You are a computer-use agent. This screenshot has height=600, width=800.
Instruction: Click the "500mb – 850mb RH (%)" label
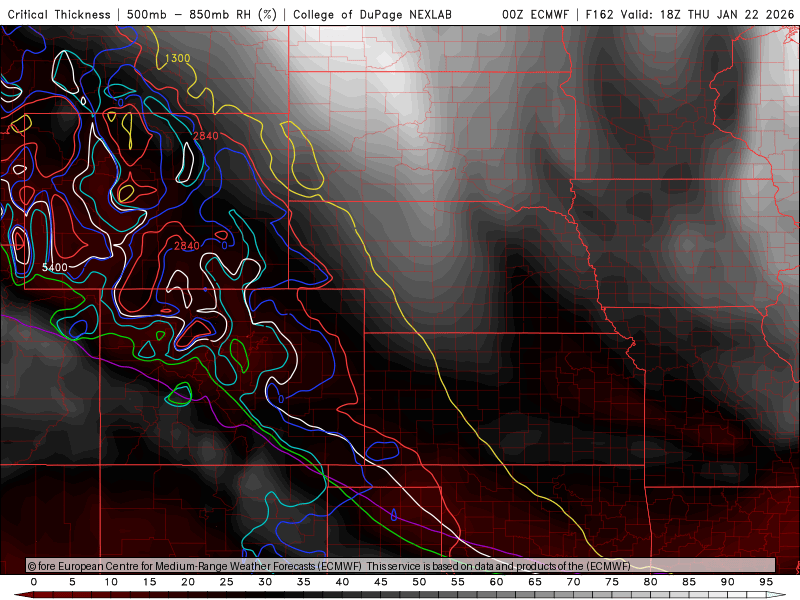click(202, 14)
